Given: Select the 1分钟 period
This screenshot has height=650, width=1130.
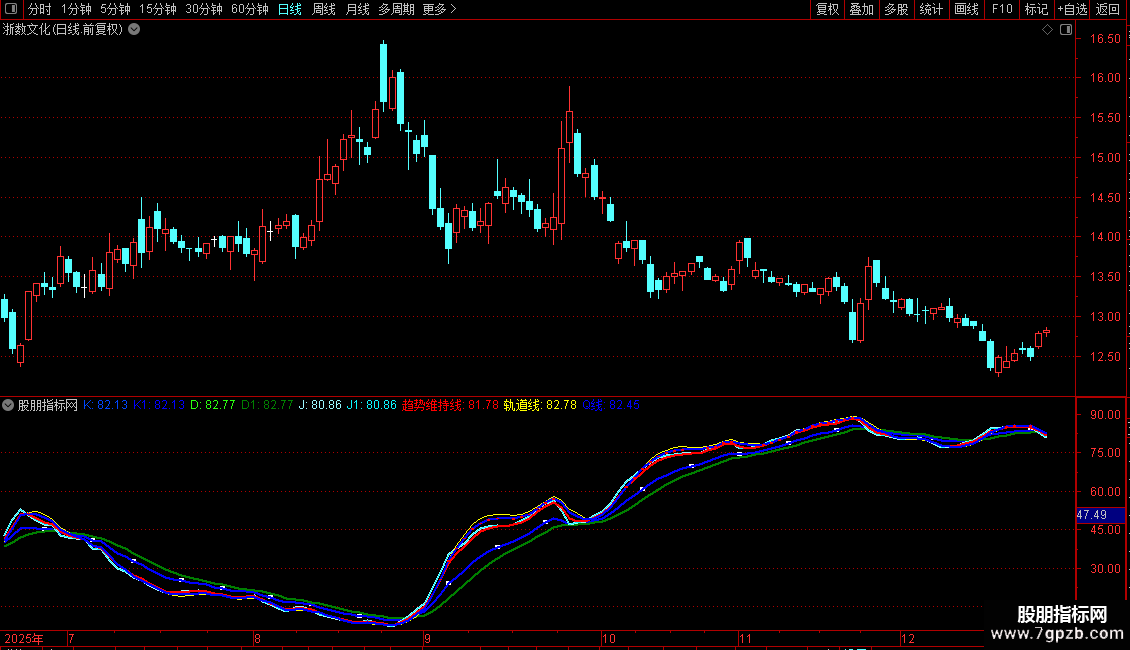Looking at the screenshot, I should (x=76, y=9).
